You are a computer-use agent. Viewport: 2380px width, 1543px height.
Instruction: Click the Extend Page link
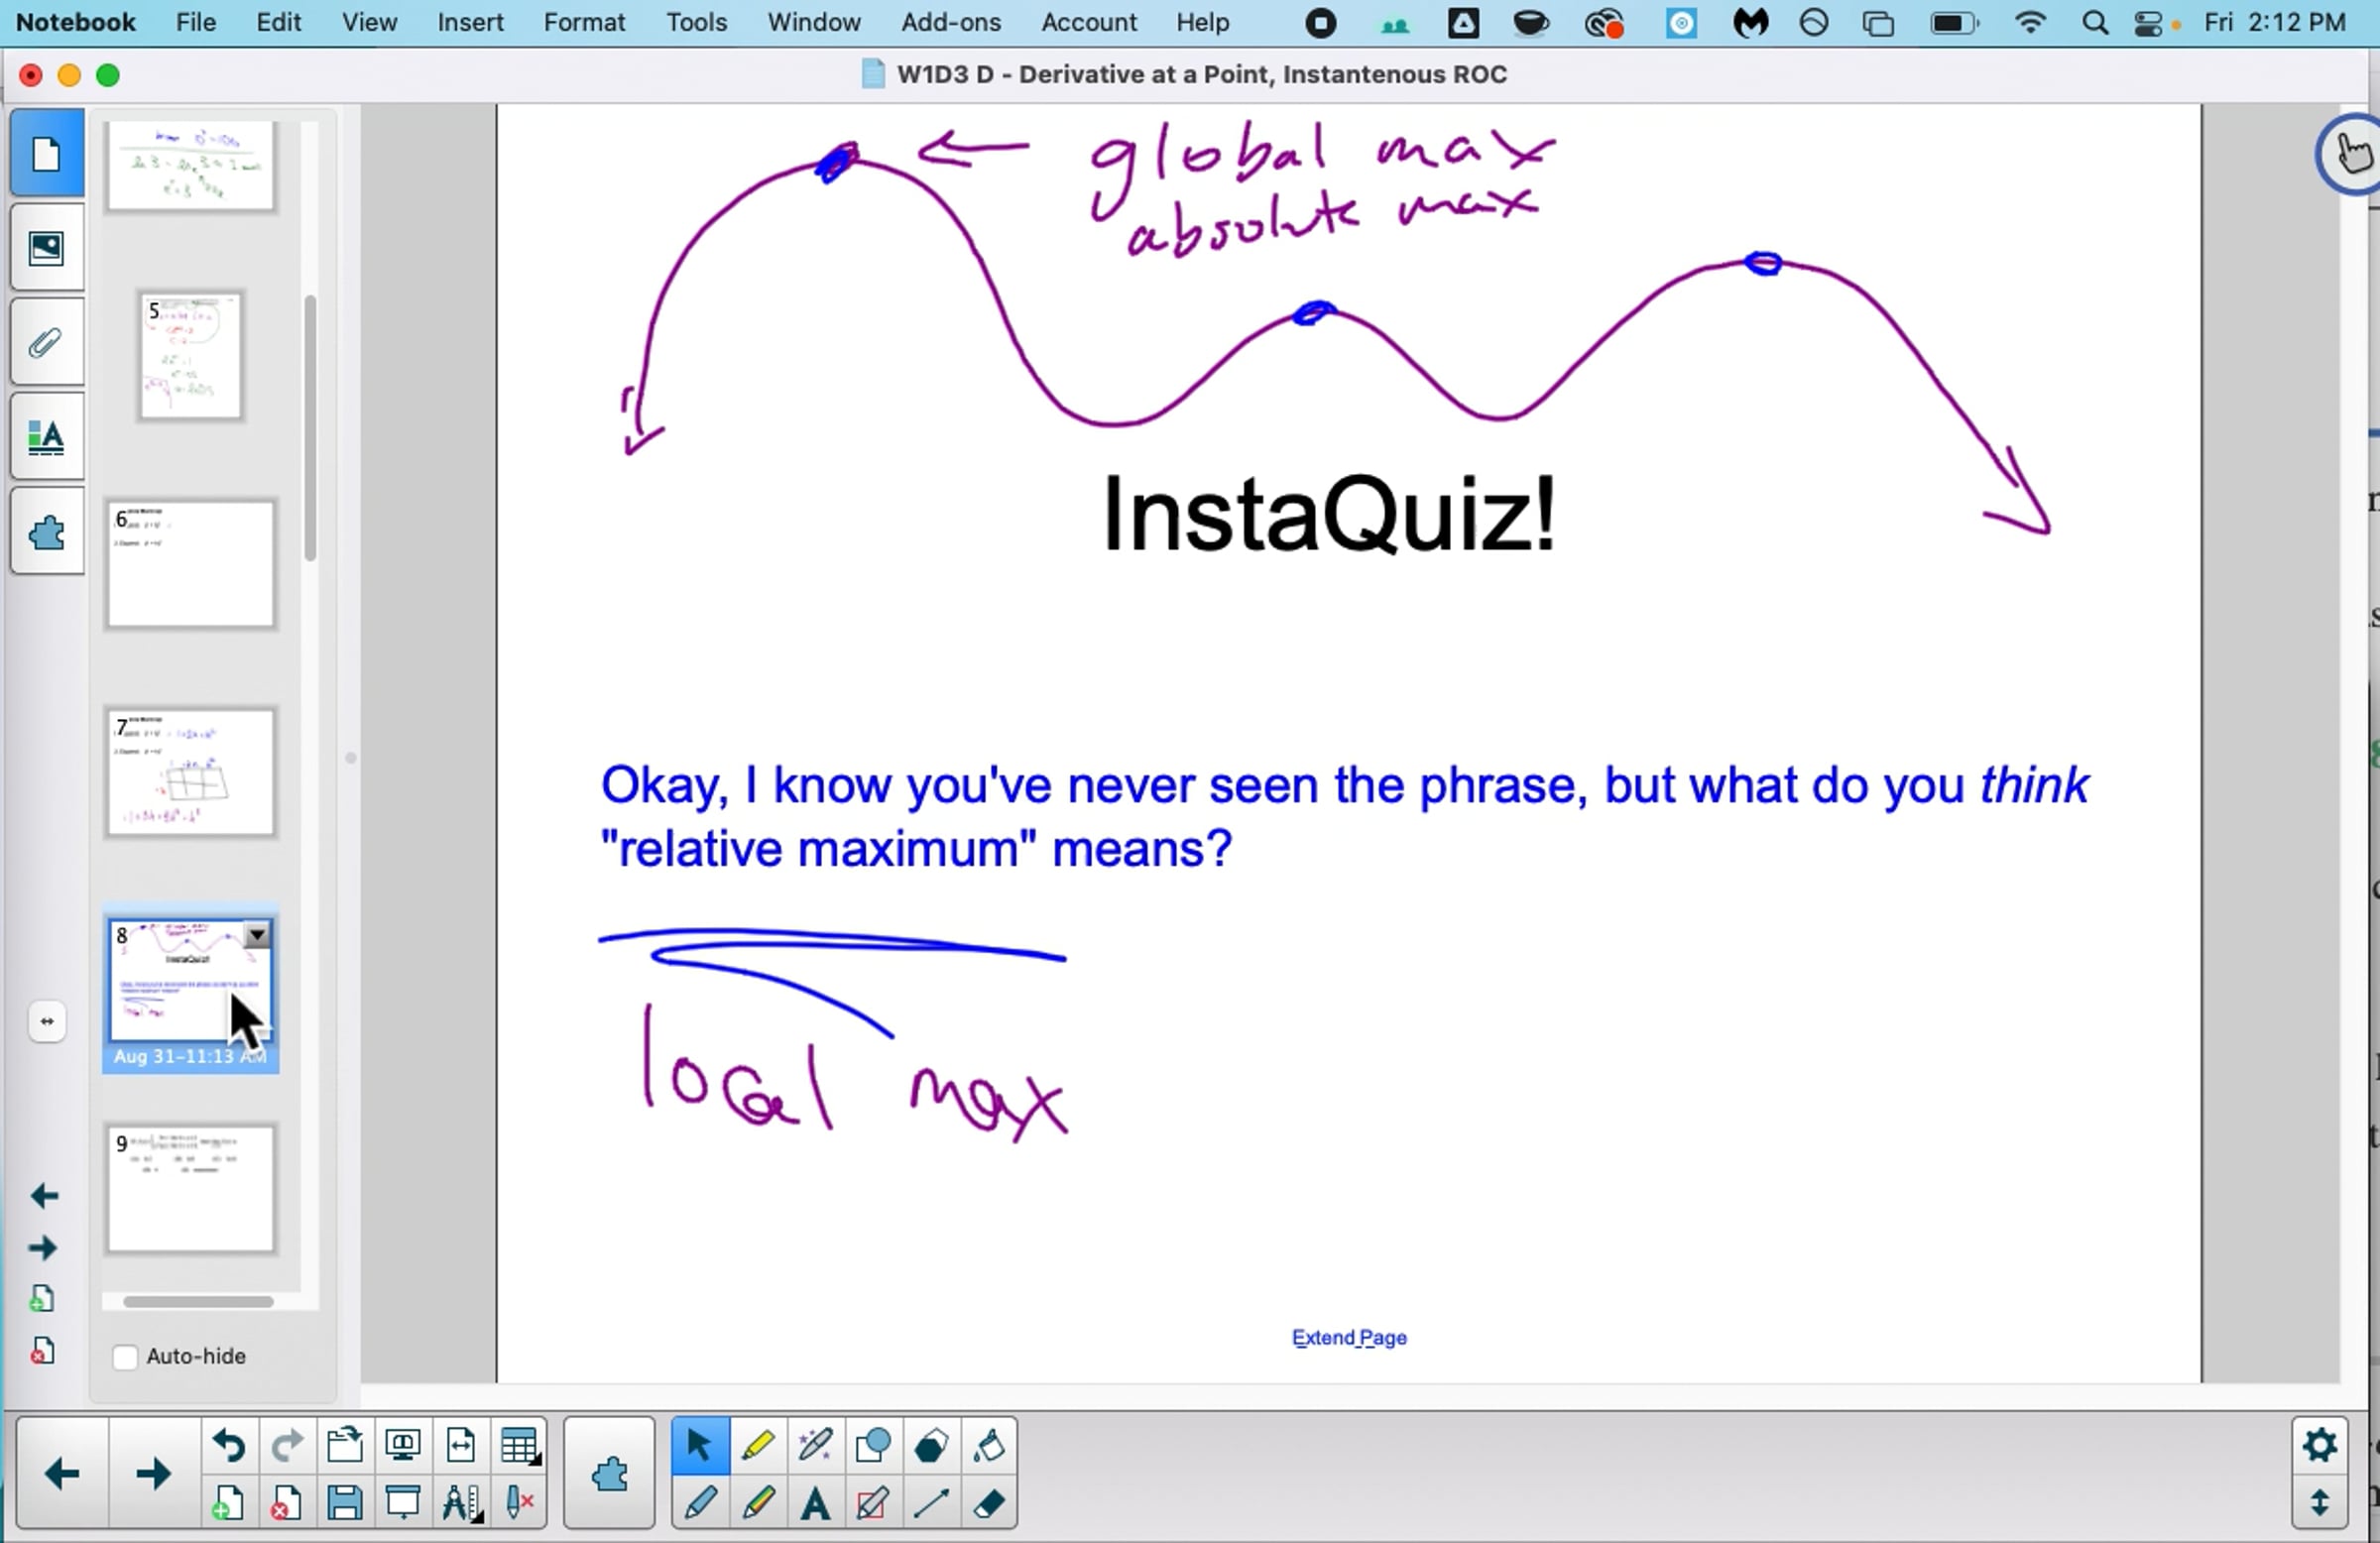click(x=1348, y=1338)
